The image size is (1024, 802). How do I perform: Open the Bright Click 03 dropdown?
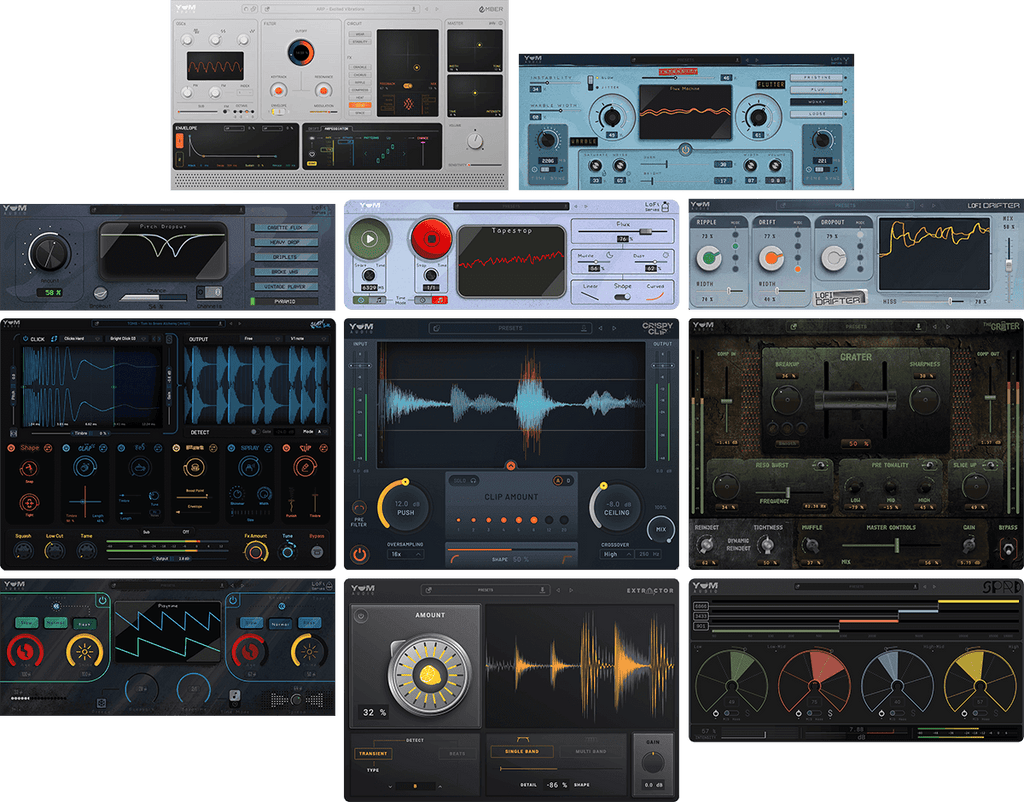[x=125, y=339]
